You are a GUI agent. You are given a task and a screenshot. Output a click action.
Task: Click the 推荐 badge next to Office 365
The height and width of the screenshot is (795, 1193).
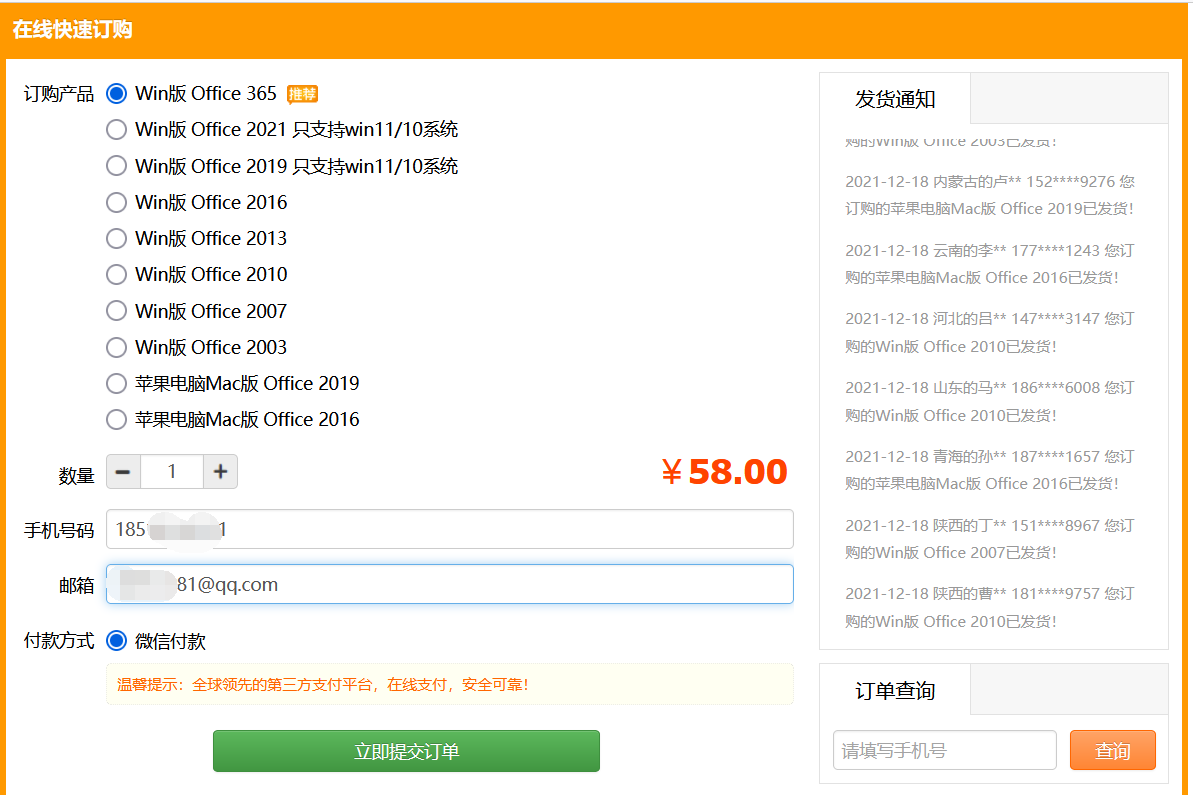(x=302, y=94)
